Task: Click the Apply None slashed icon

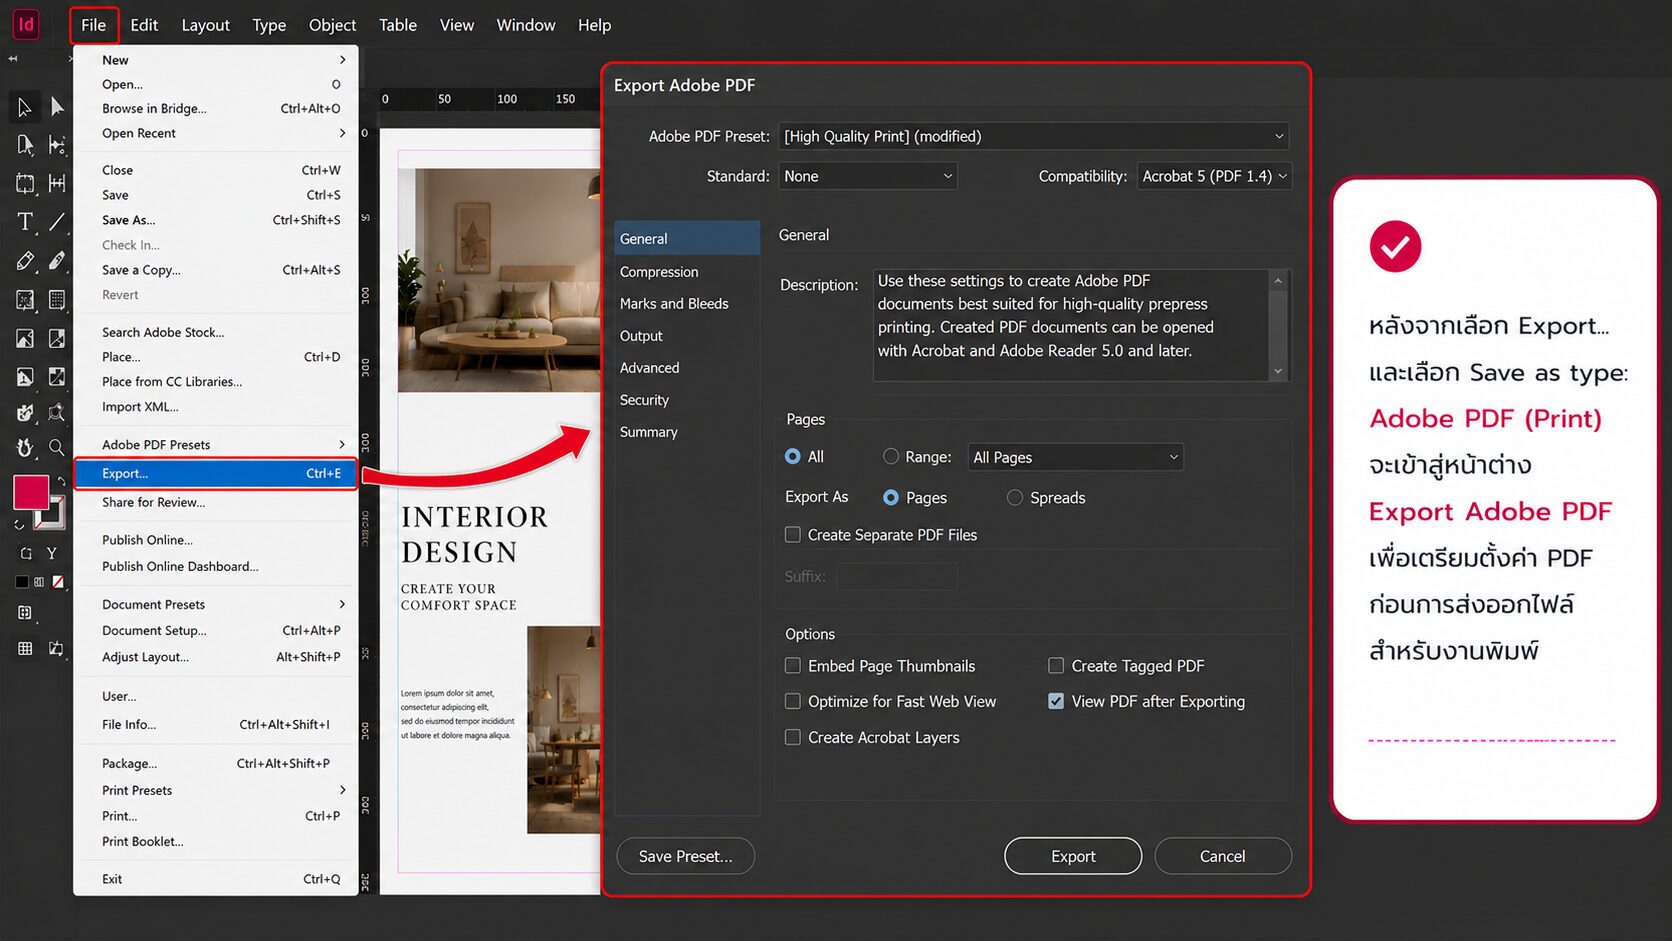Action: (58, 581)
